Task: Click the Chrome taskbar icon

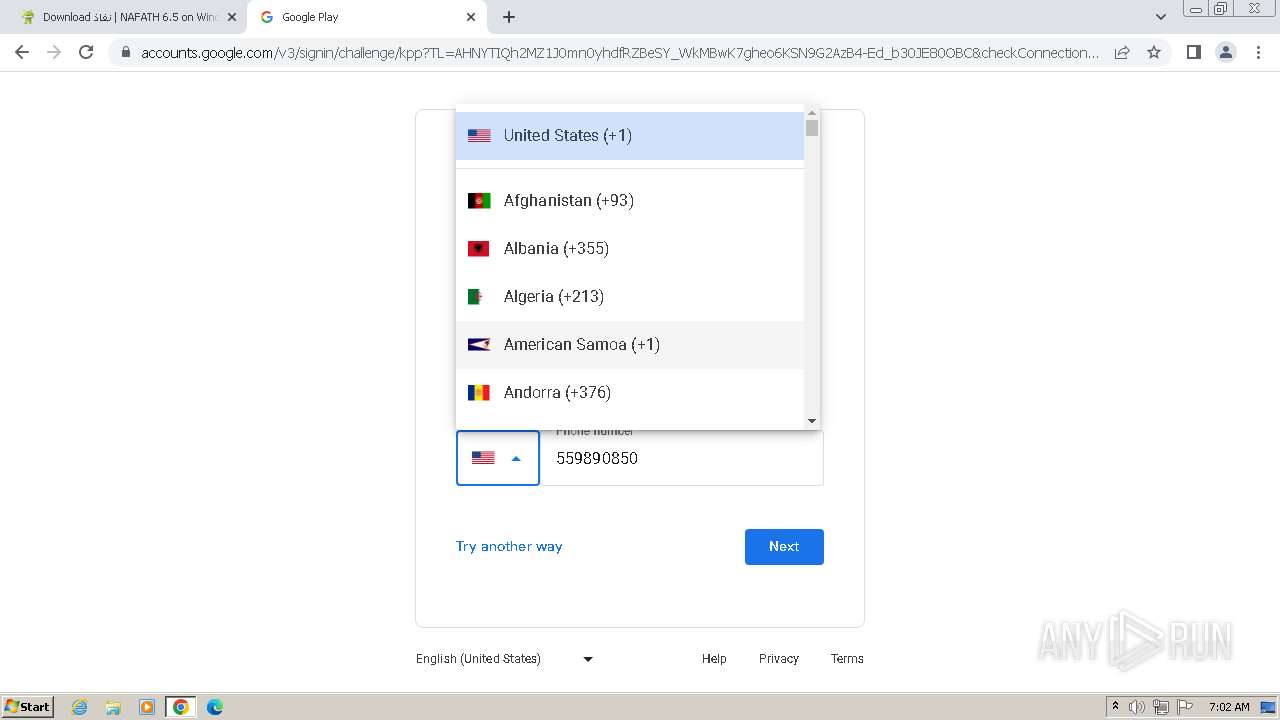Action: (x=181, y=707)
